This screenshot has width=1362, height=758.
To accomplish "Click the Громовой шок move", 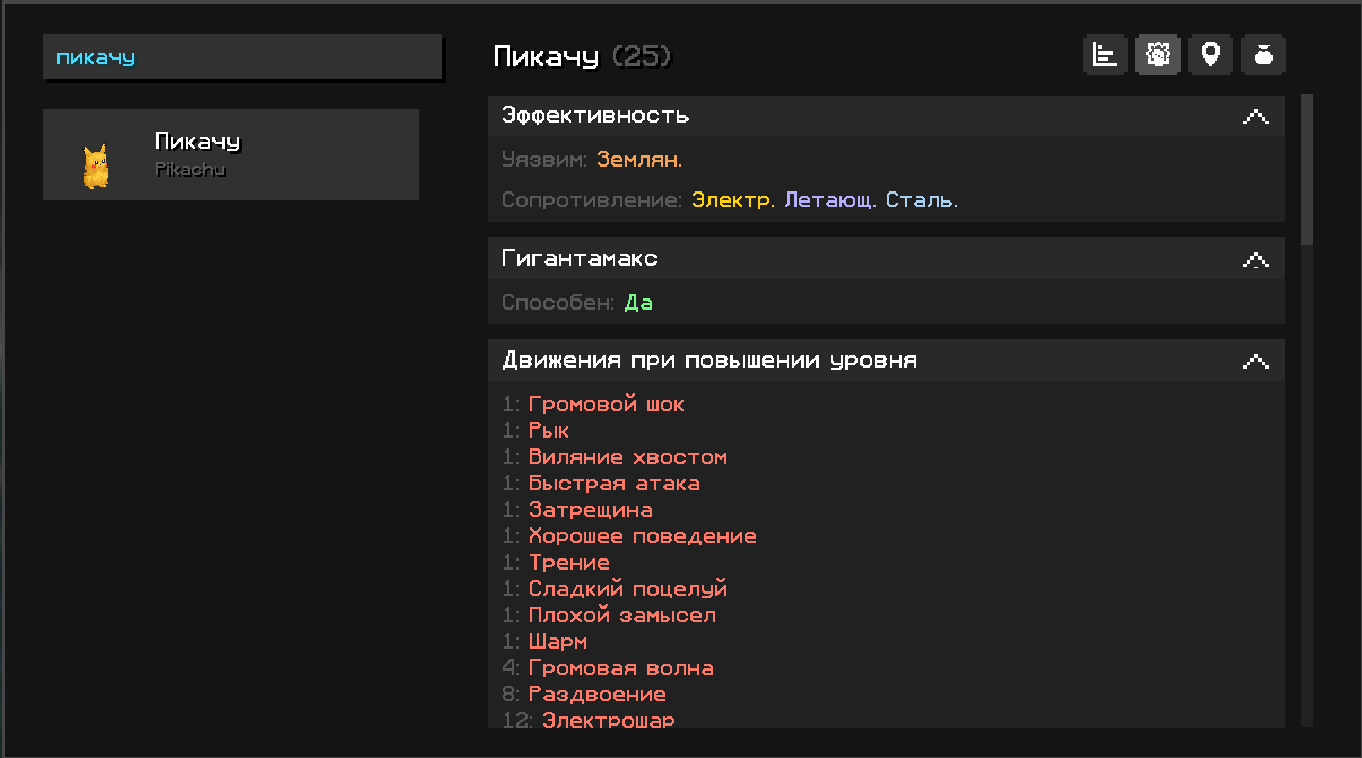I will point(607,404).
